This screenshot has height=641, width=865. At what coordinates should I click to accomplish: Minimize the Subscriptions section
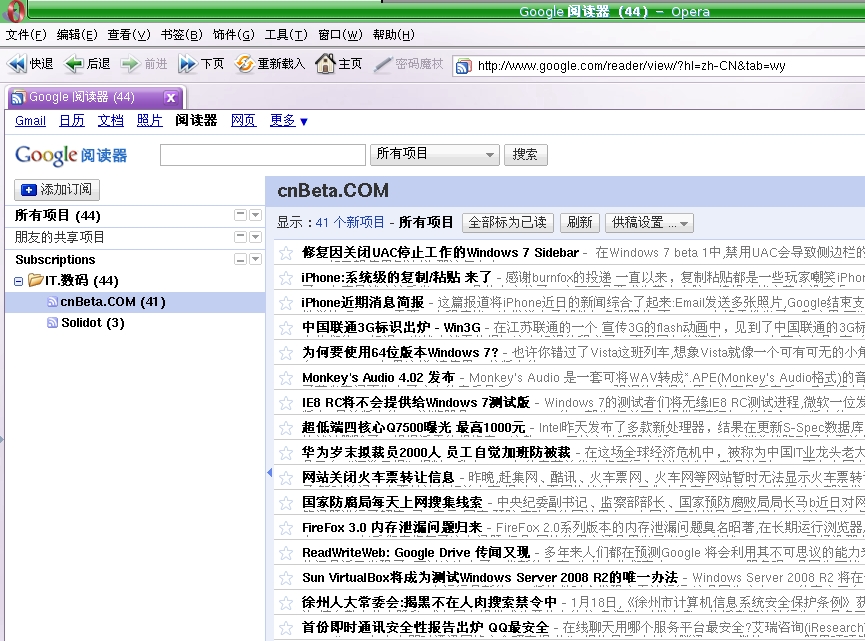[240, 259]
